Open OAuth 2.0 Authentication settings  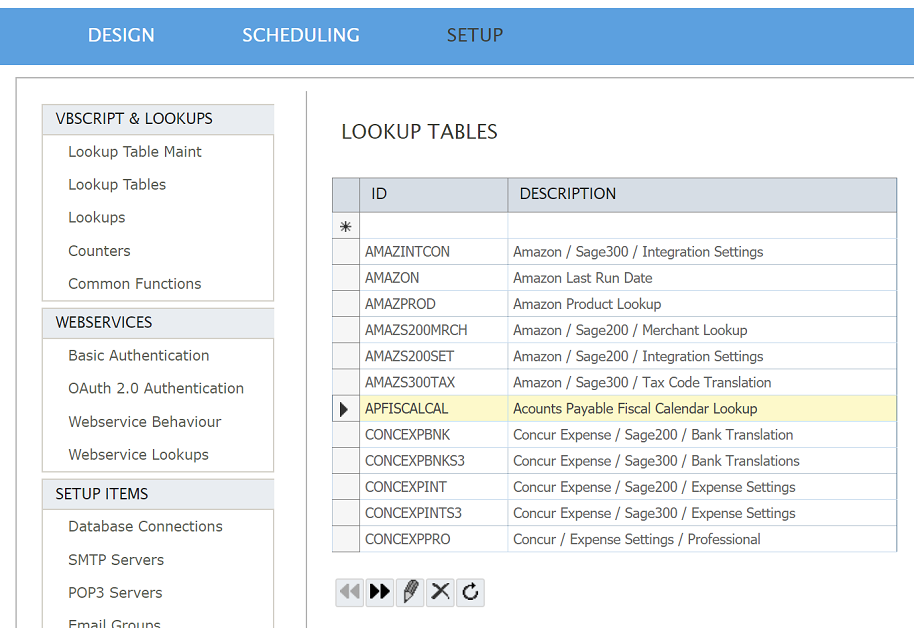(x=156, y=388)
